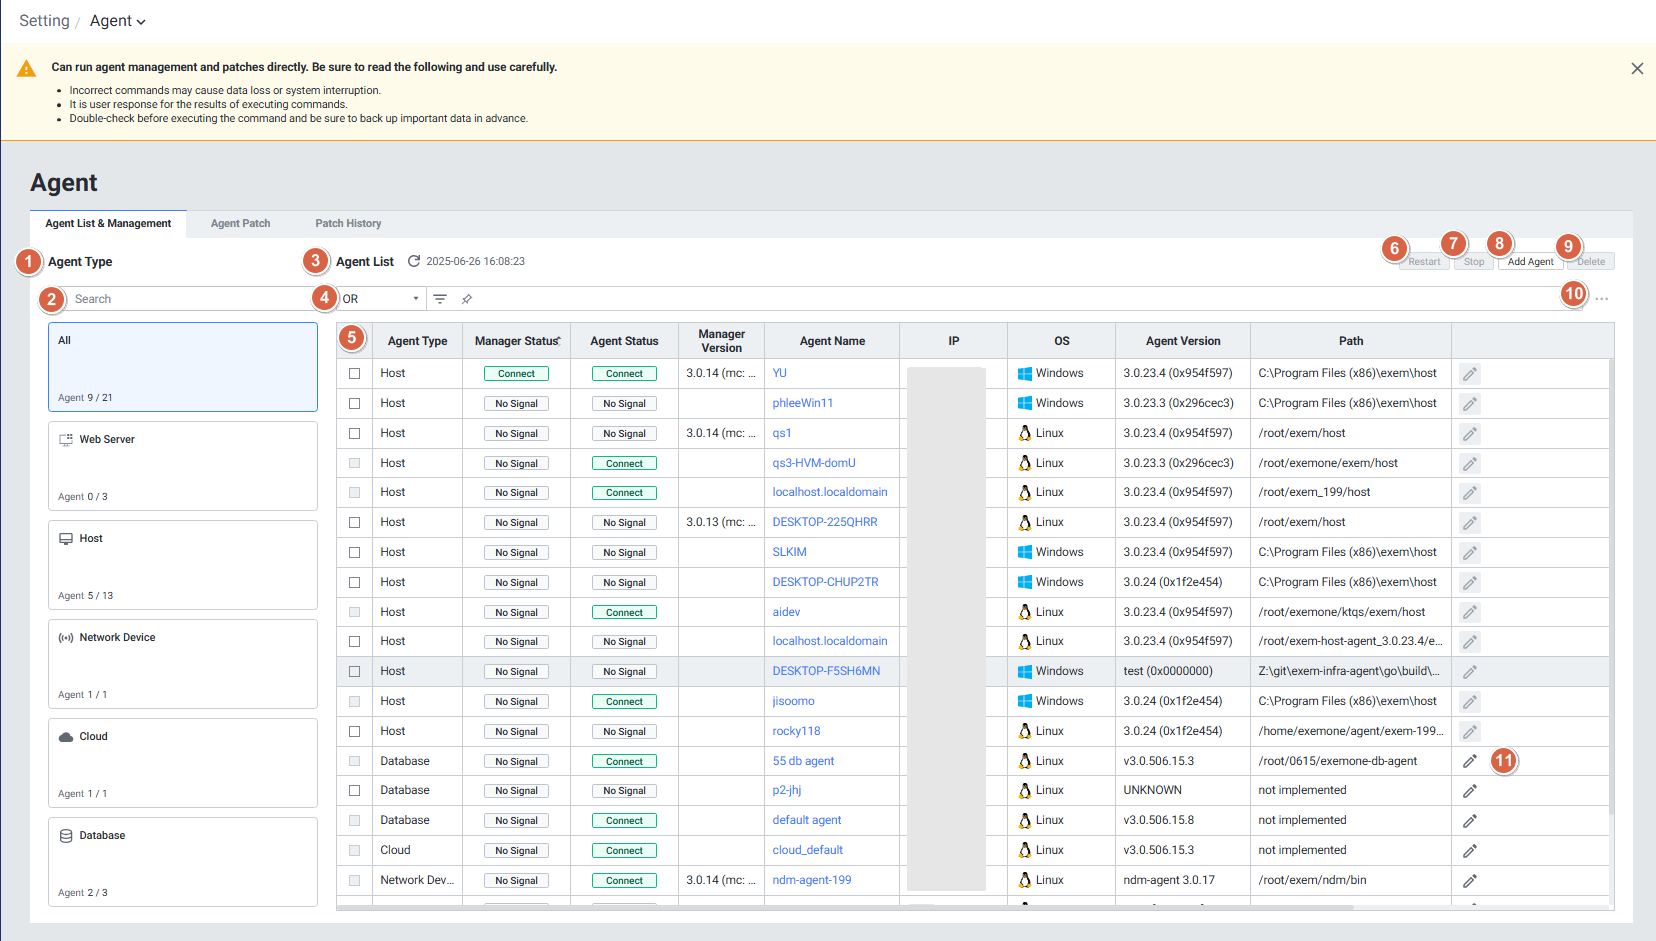Click the pin icon in filter bar

(467, 299)
